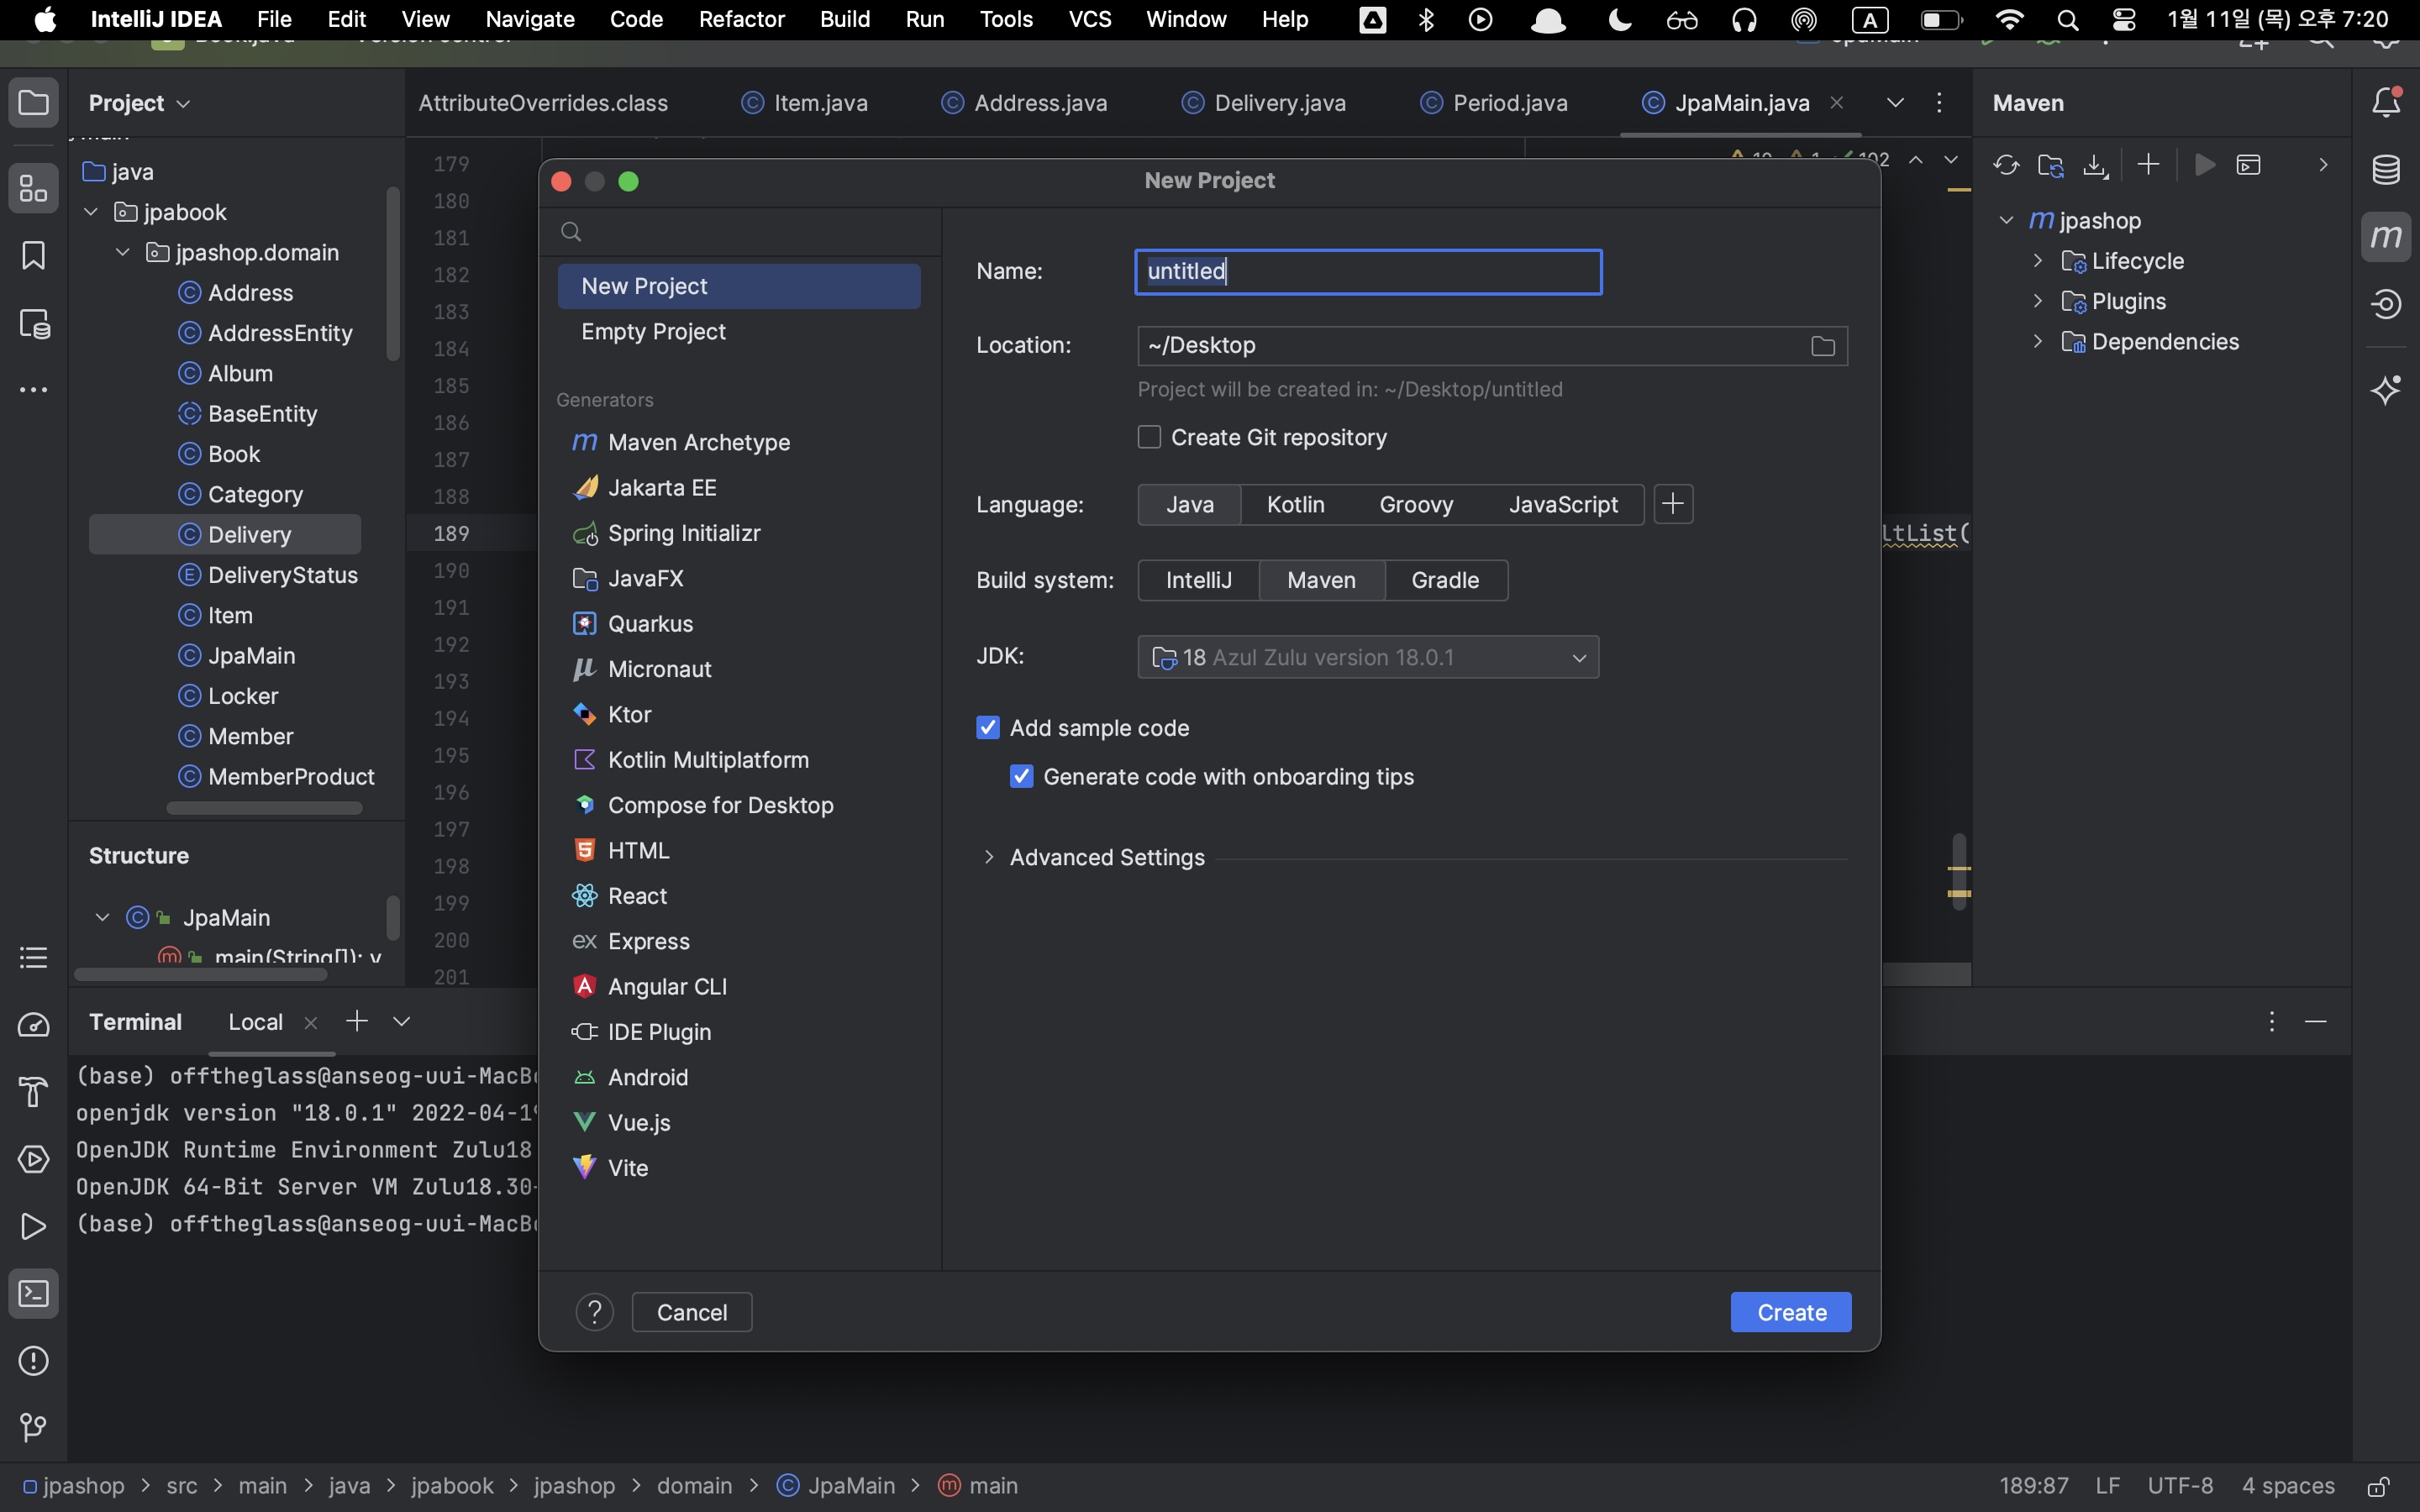Enable Create Git repository checkbox
Viewport: 2420px width, 1512px height.
1149,437
